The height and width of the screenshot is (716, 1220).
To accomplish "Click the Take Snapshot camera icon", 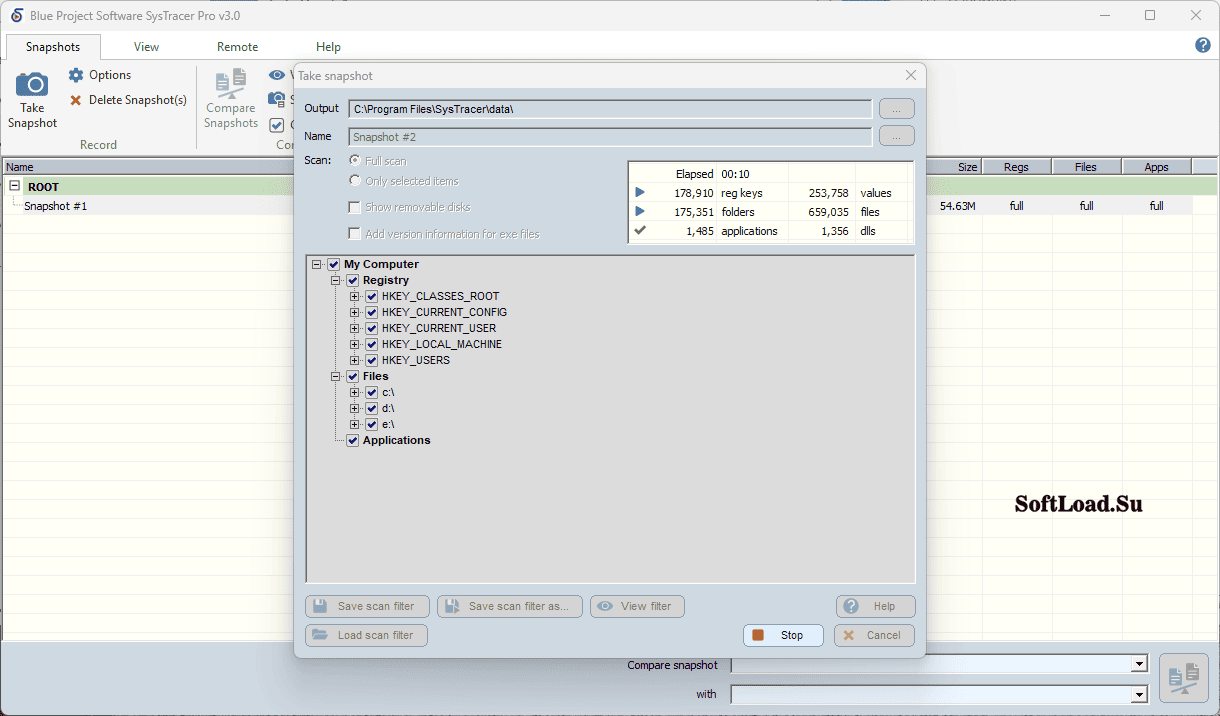I will pyautogui.click(x=32, y=85).
